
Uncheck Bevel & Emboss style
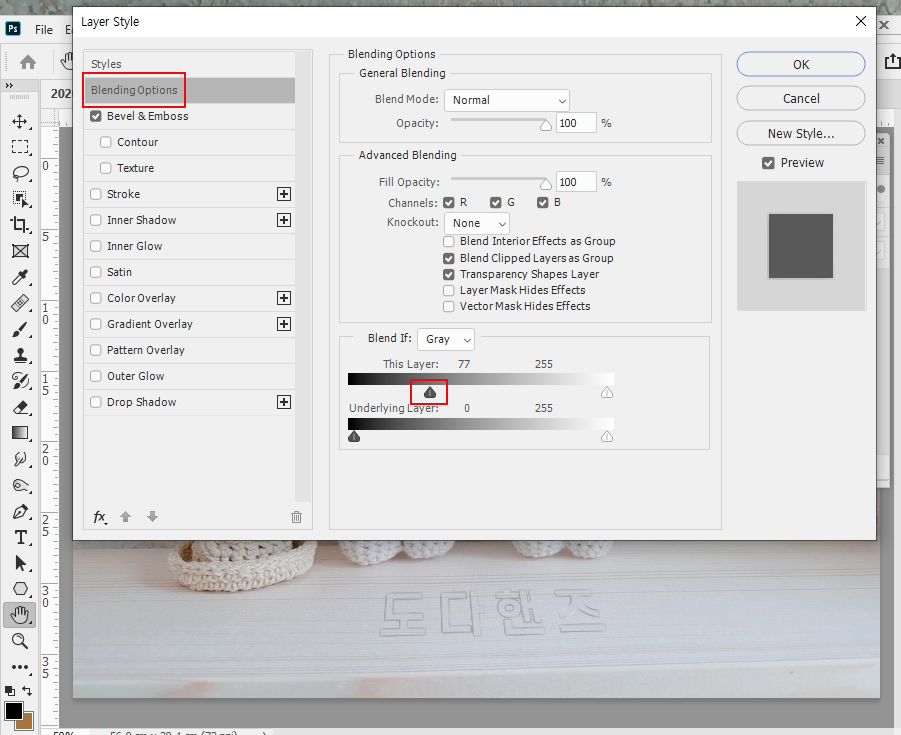tap(96, 116)
